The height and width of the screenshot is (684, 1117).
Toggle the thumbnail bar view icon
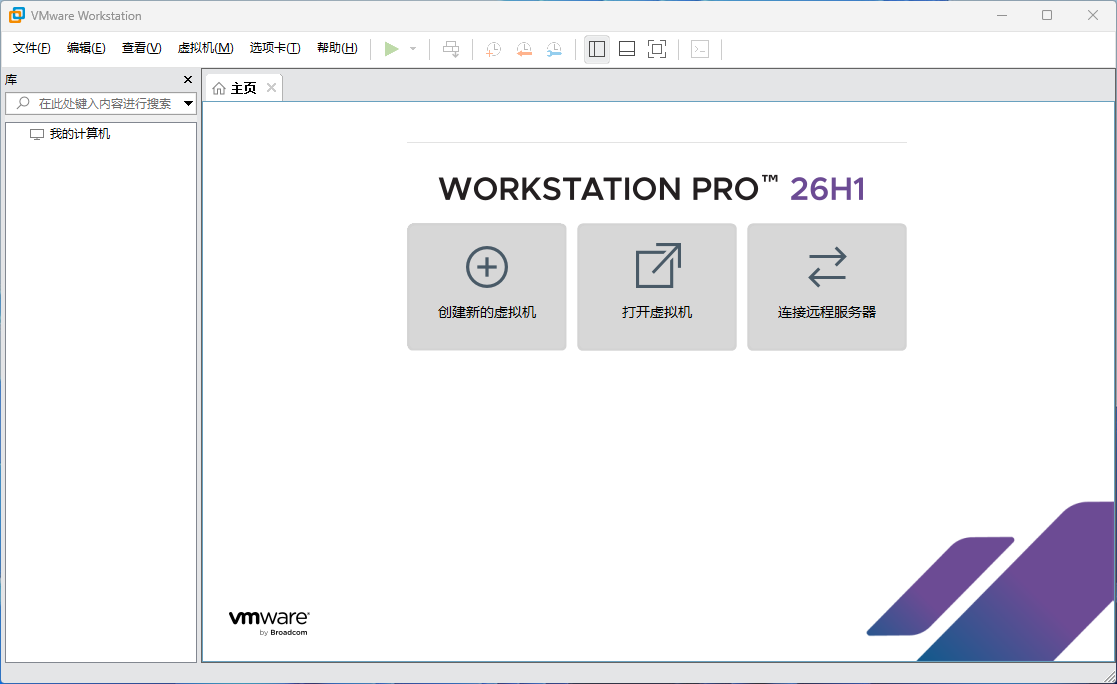pos(627,49)
